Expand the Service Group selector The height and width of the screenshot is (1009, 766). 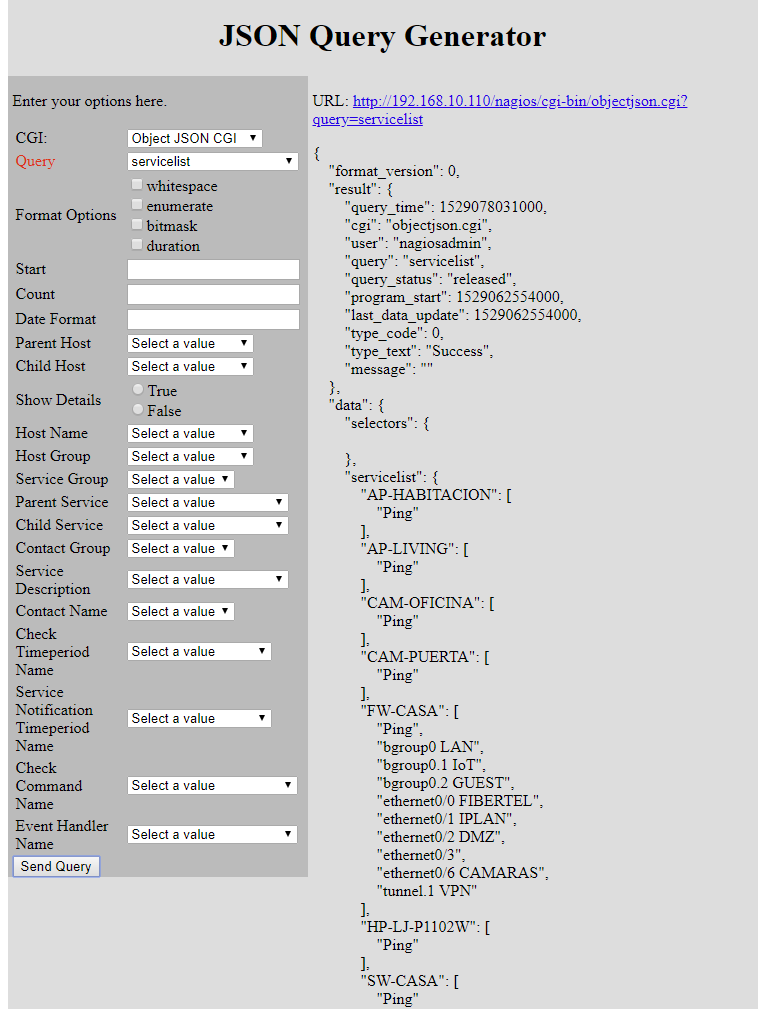point(180,480)
